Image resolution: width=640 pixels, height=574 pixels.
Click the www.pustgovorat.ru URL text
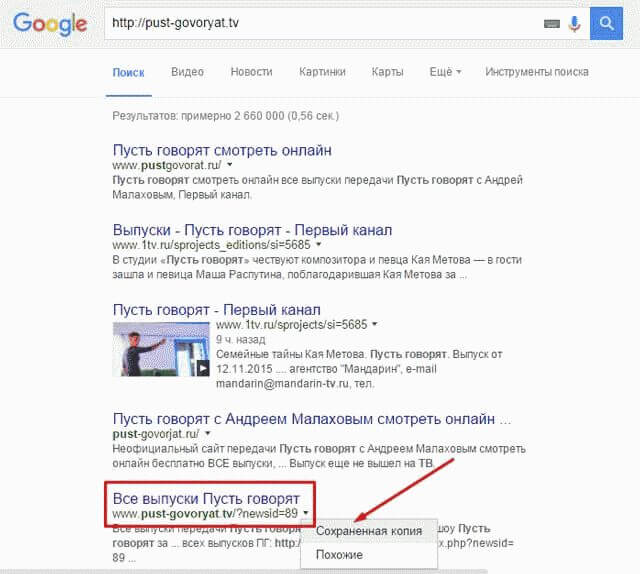pyautogui.click(x=167, y=165)
